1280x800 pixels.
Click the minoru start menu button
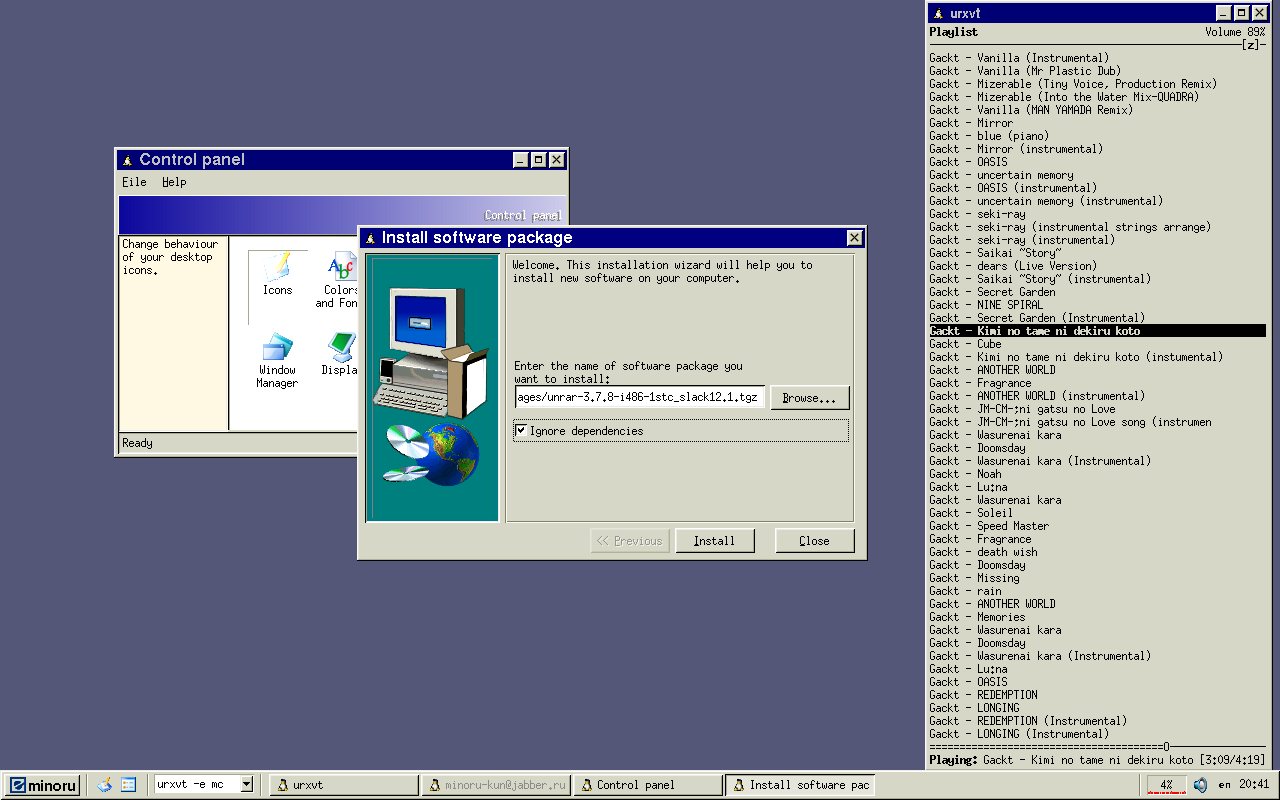[x=43, y=785]
